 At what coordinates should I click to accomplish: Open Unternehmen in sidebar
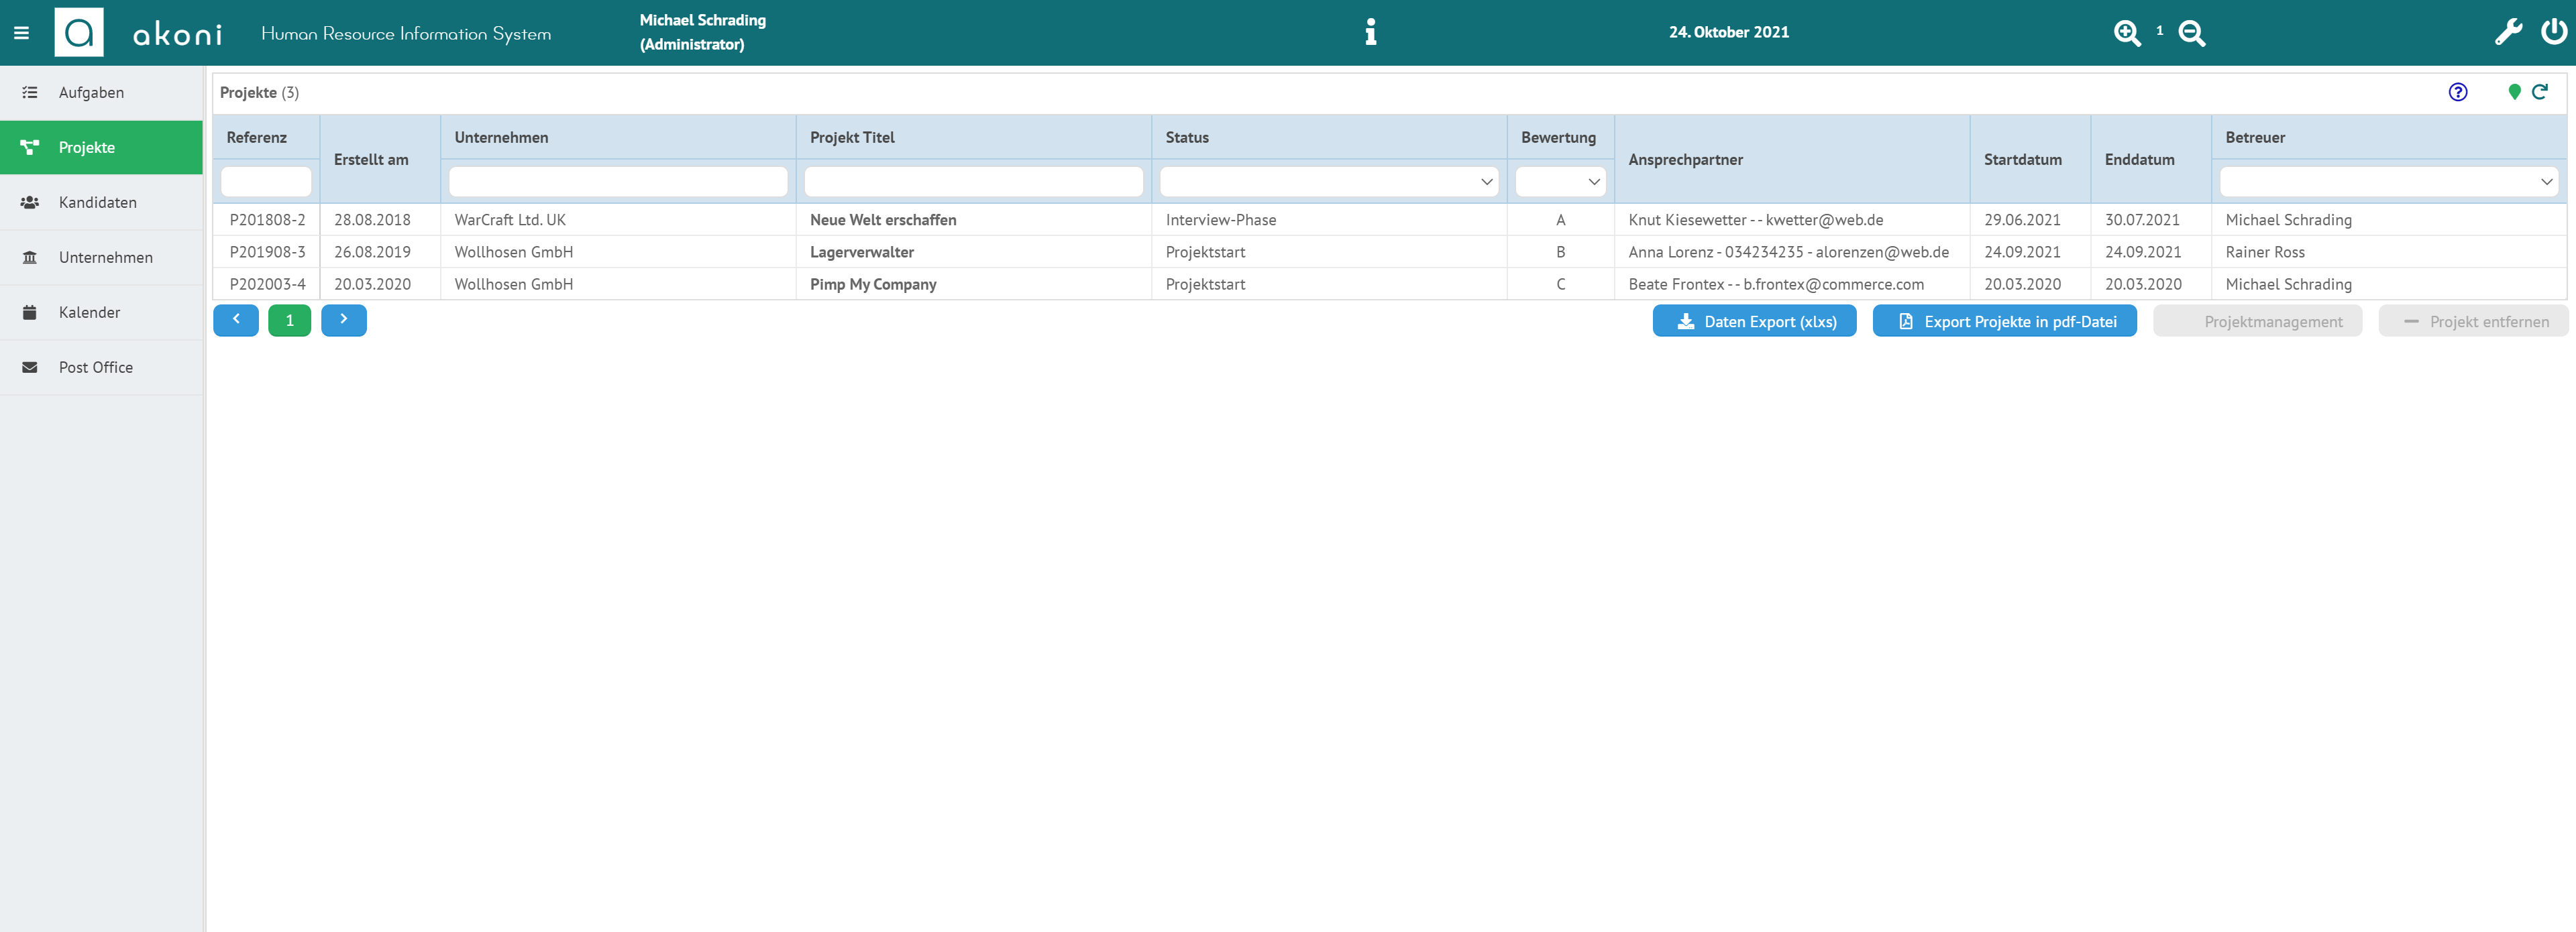(101, 258)
